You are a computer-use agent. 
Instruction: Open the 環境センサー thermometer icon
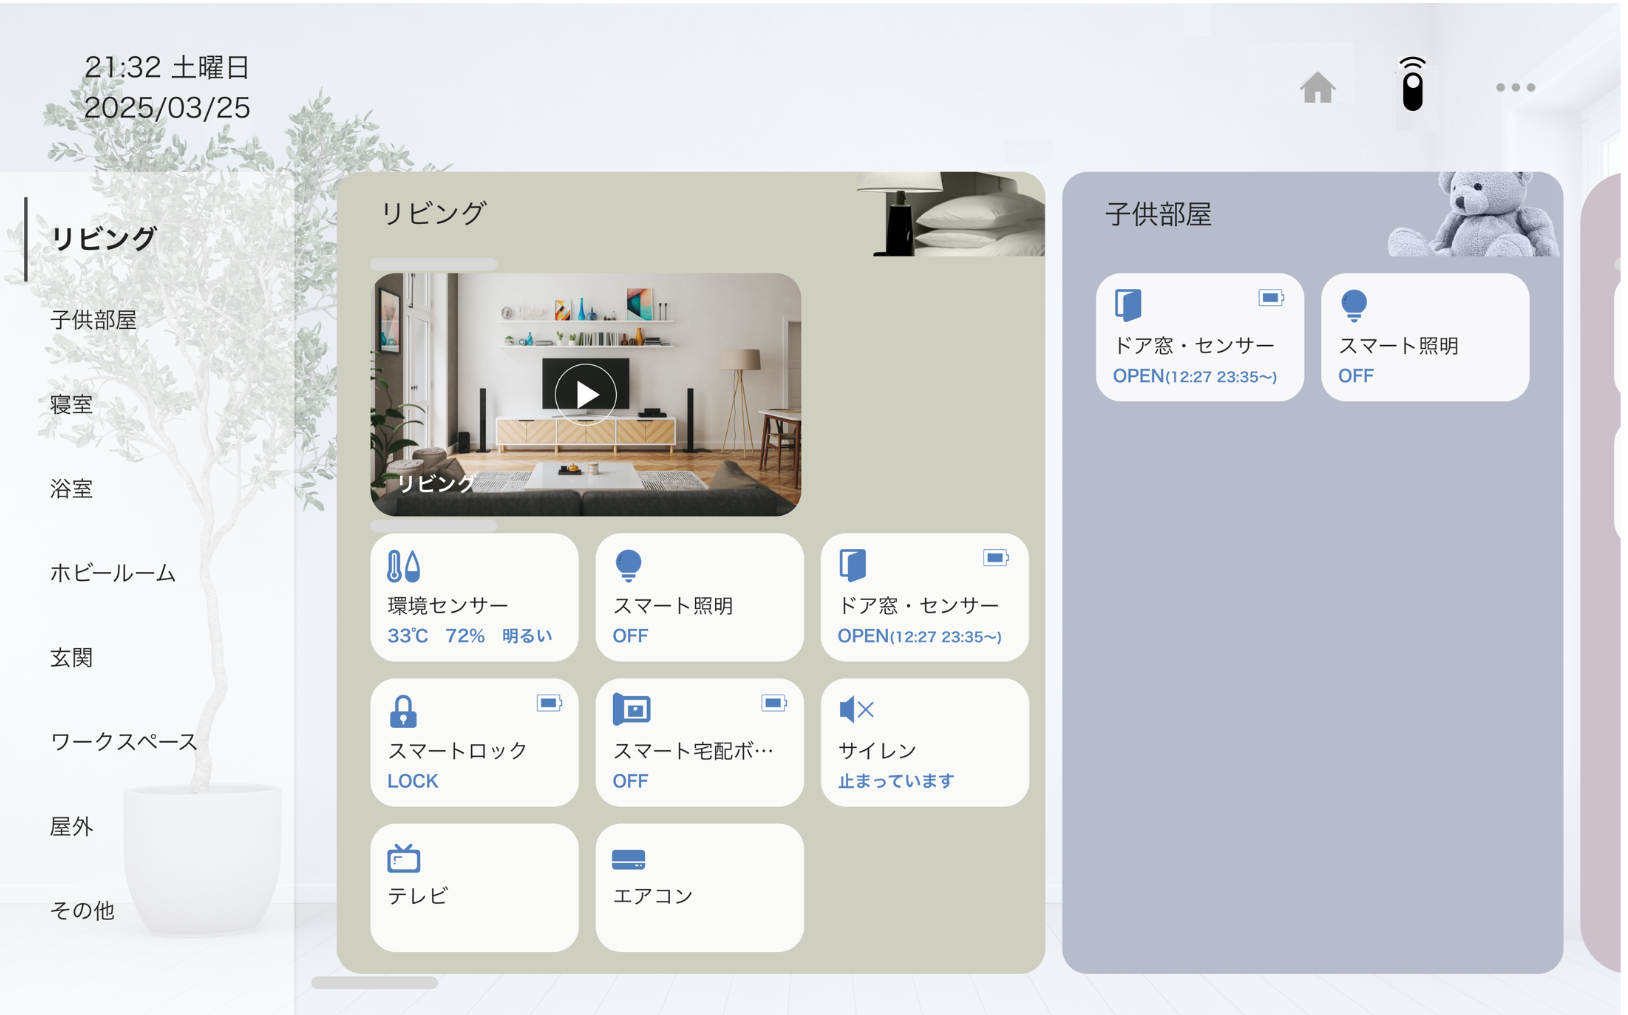click(403, 566)
